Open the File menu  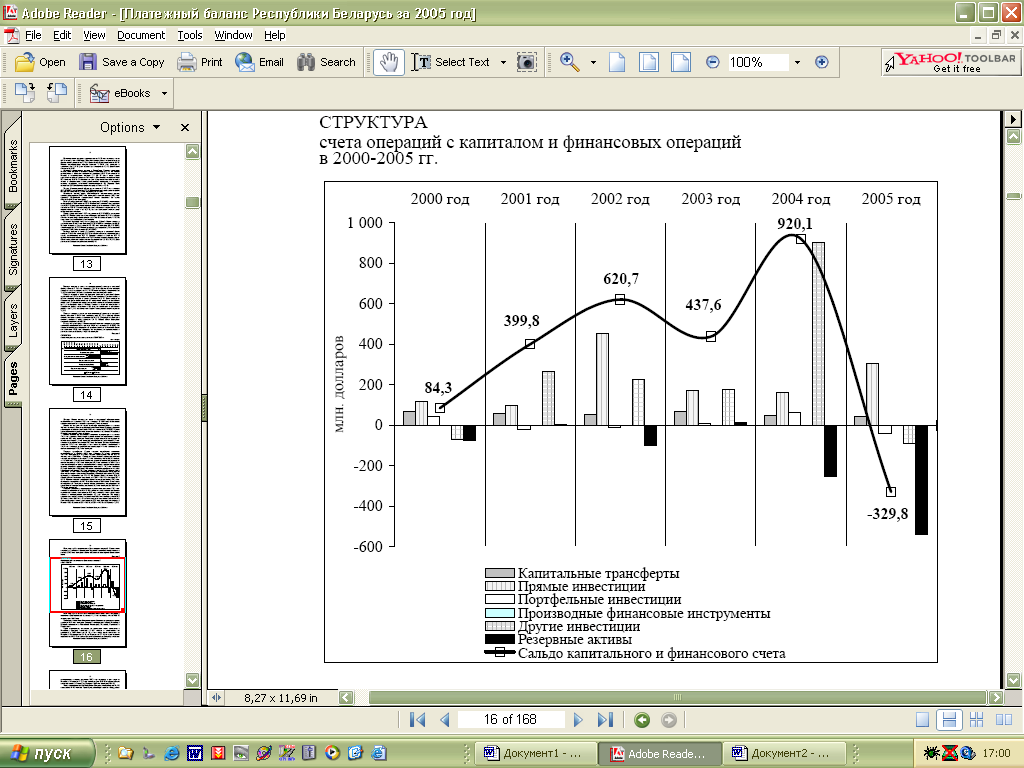(x=33, y=35)
